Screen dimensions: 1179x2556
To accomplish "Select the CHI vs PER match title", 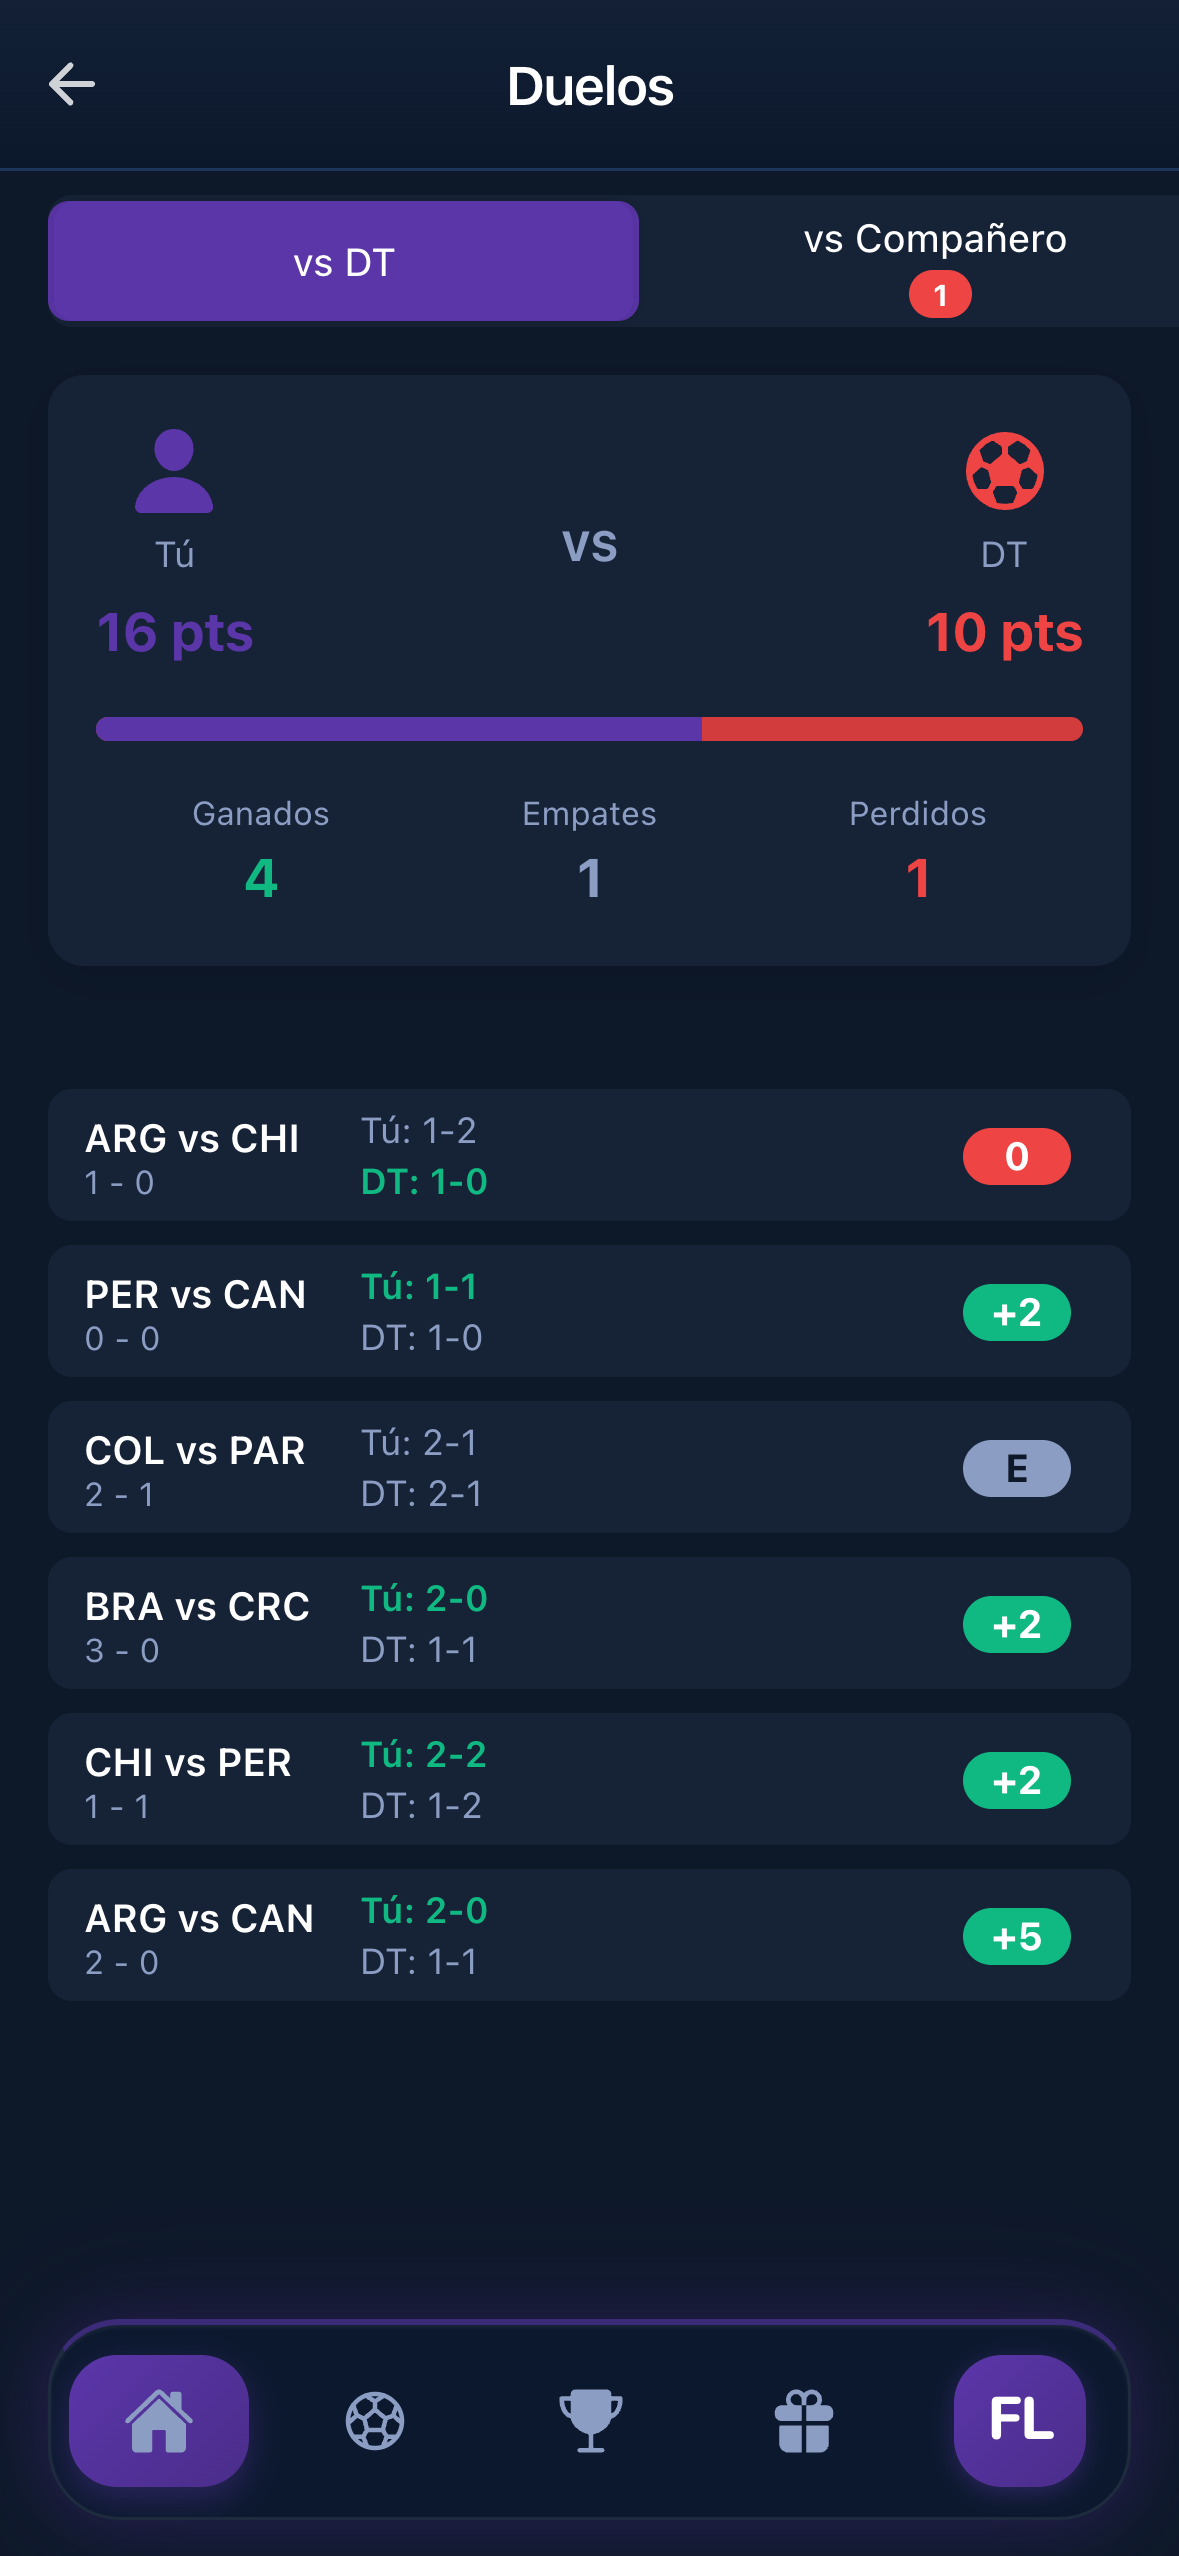I will point(188,1763).
